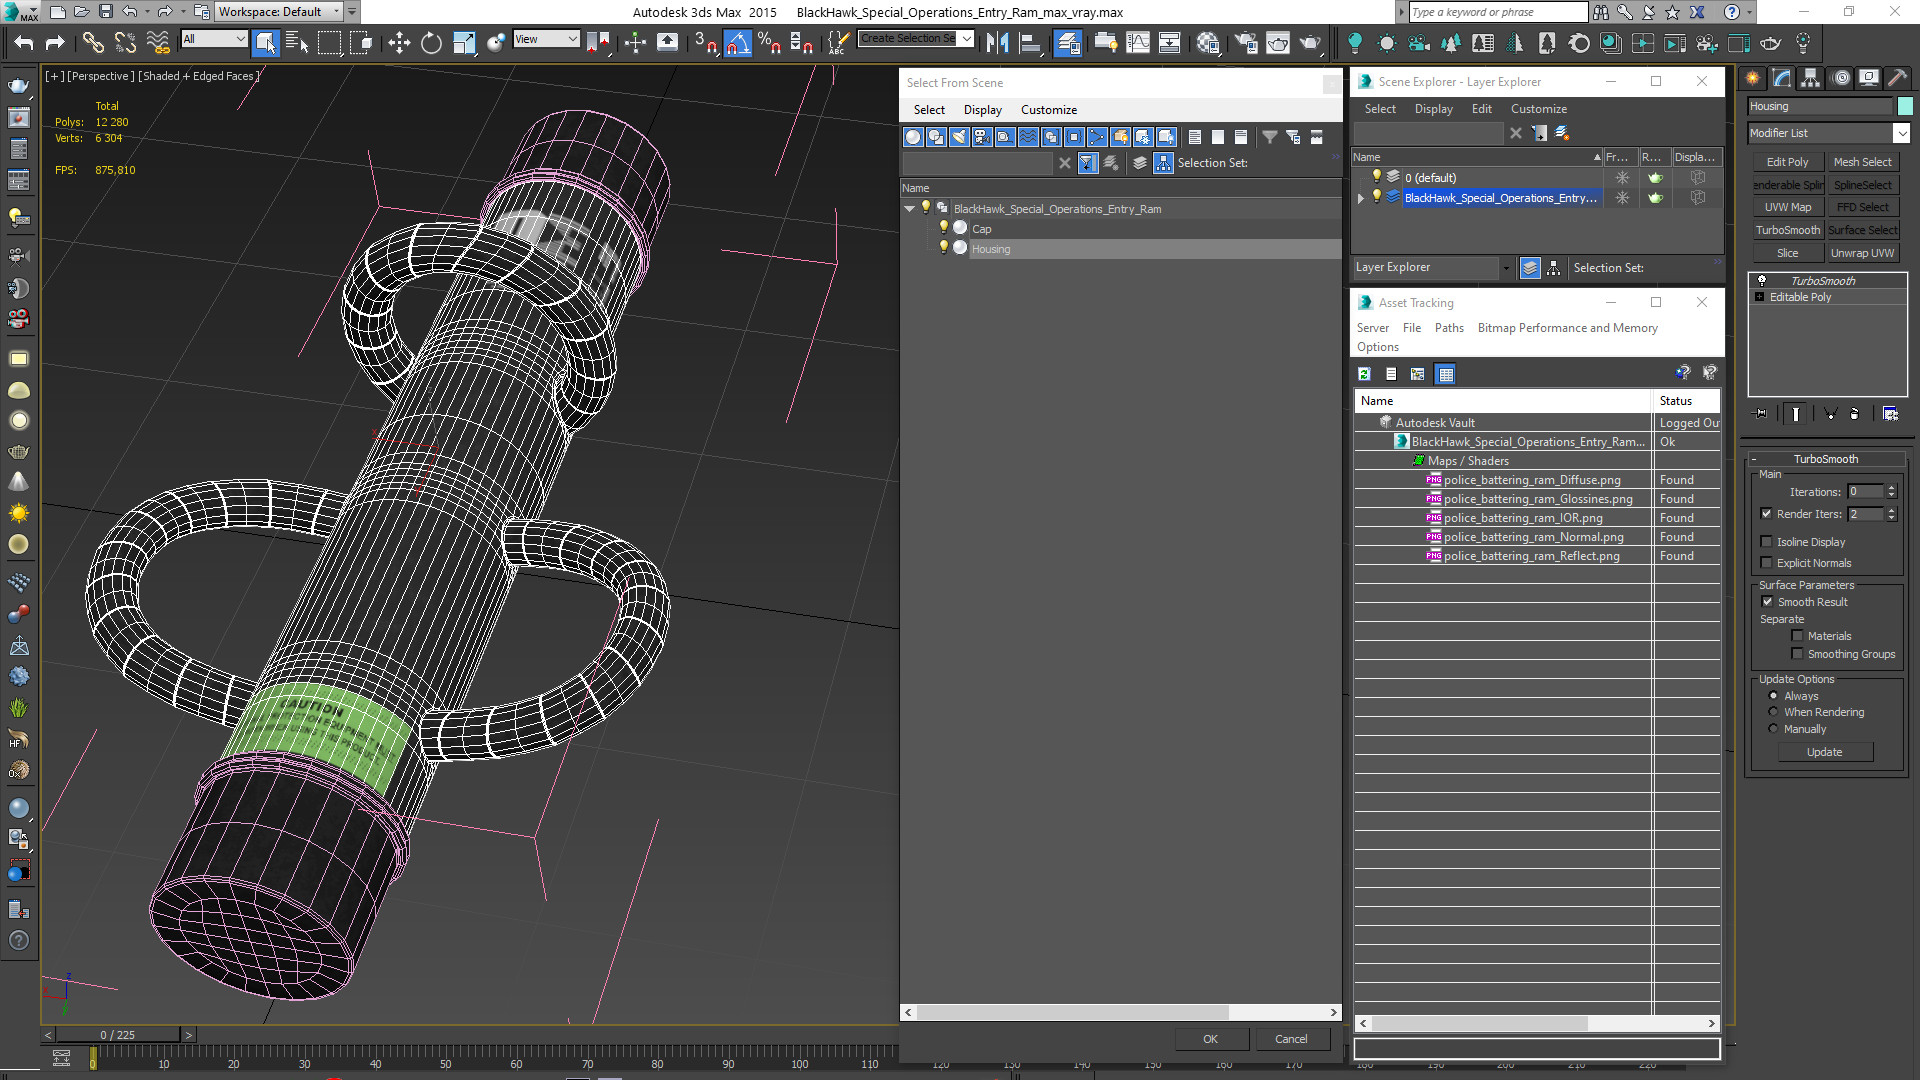Select the Always update option

point(1773,696)
